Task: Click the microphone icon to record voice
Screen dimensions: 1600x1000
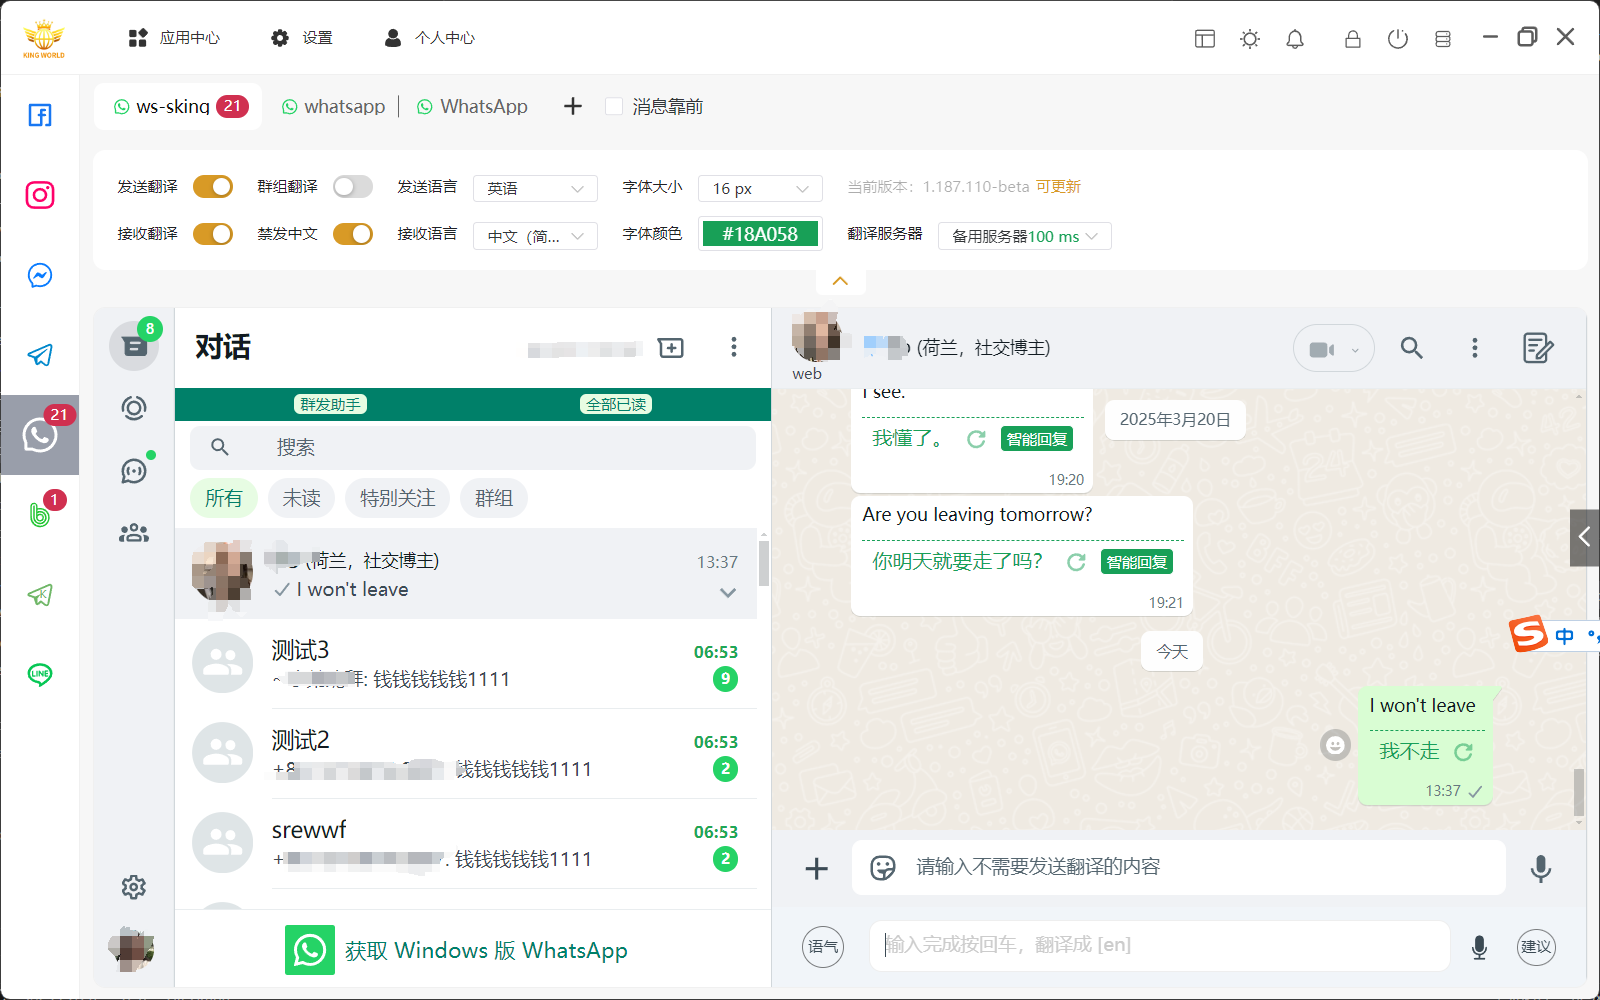Action: click(1539, 868)
